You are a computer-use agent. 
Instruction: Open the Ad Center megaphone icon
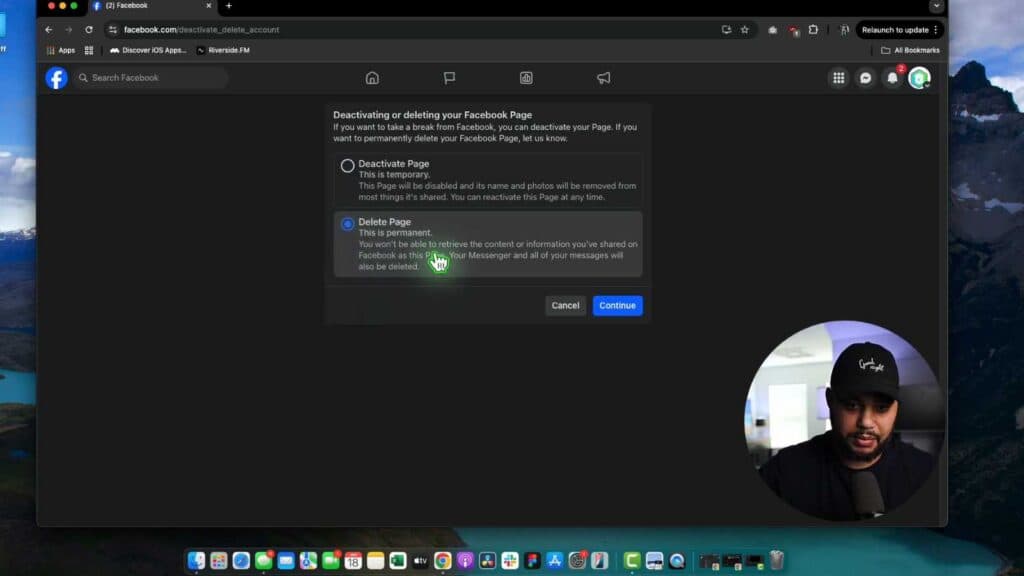pyautogui.click(x=603, y=78)
